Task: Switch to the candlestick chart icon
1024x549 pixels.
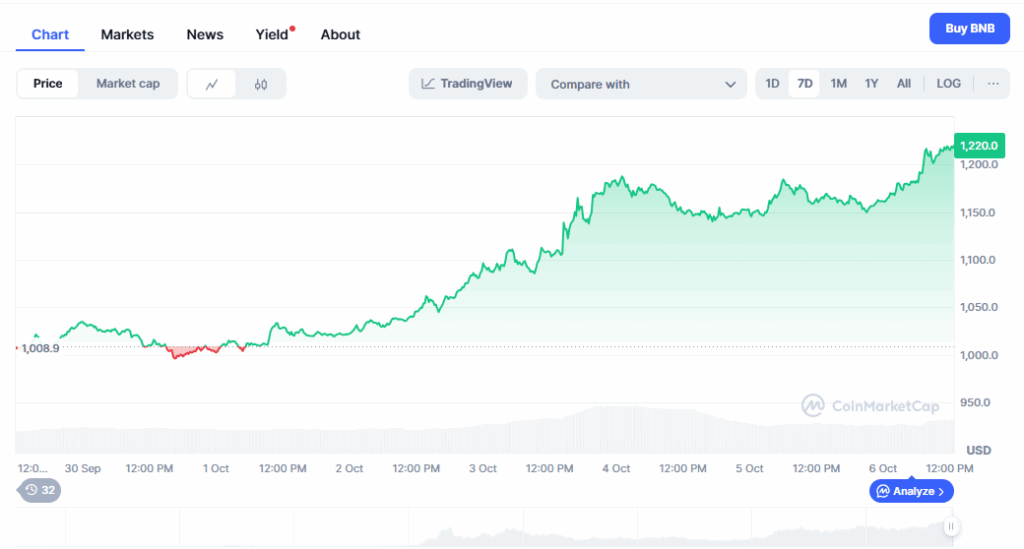Action: click(x=261, y=84)
